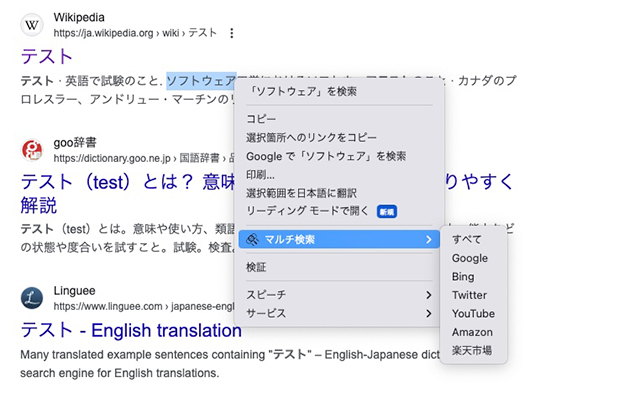Open the three-dot menu beside Wikipedia result

point(232,33)
